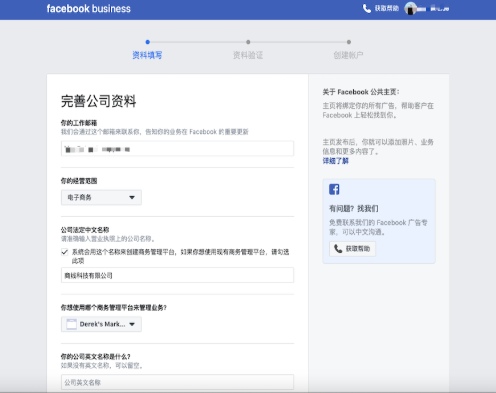This screenshot has height=393, width=496.
Task: Click the 资料填写 step dot
Action: (x=147, y=42)
